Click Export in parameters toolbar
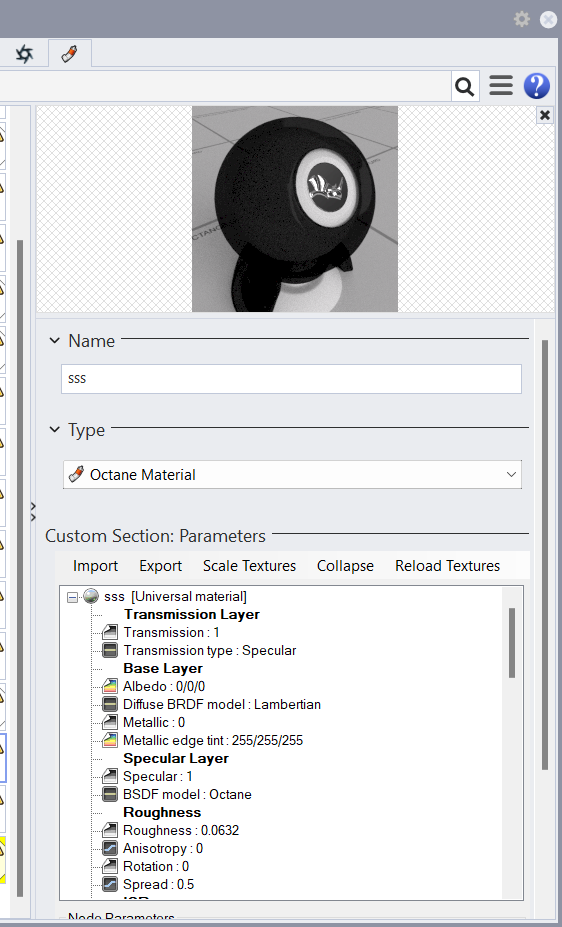This screenshot has width=562, height=927. (x=161, y=566)
